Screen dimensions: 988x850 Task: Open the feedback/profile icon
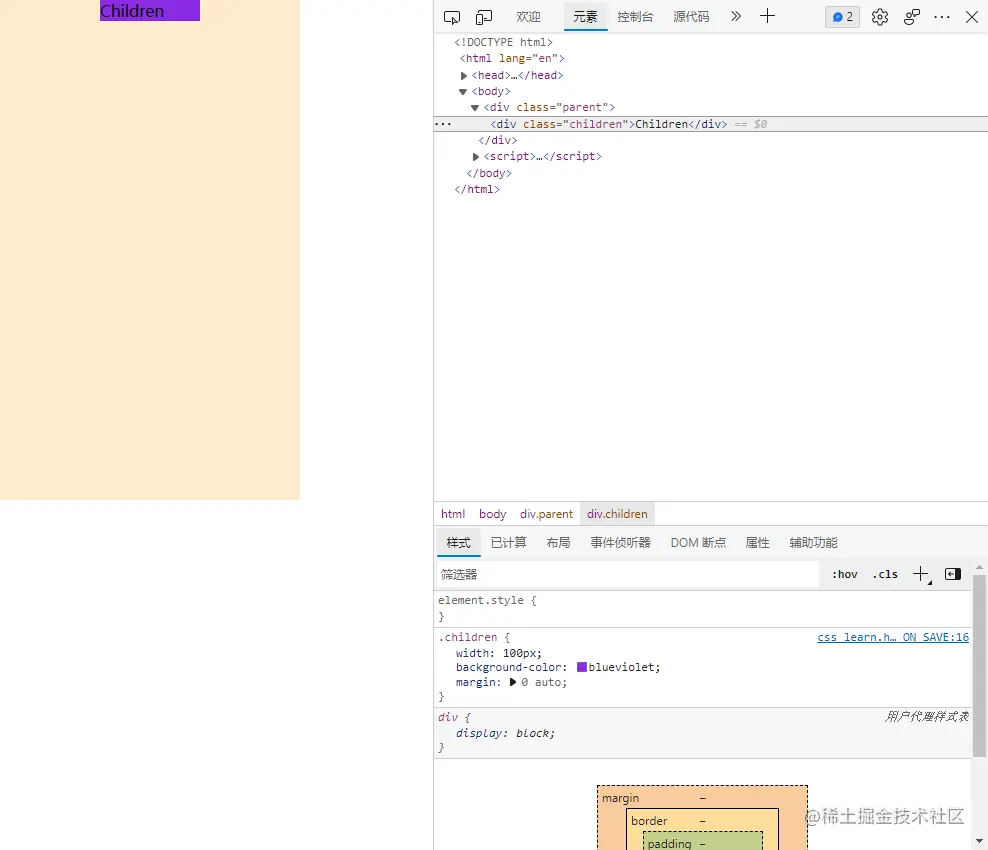911,17
